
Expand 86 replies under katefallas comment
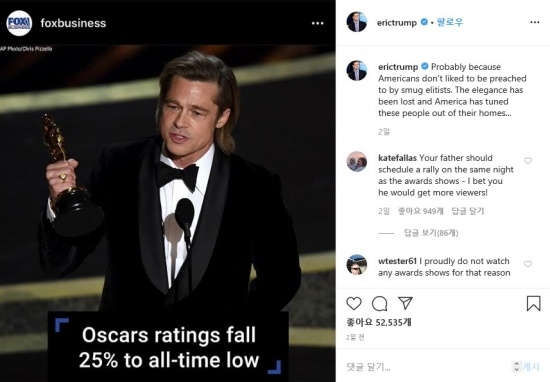(431, 233)
